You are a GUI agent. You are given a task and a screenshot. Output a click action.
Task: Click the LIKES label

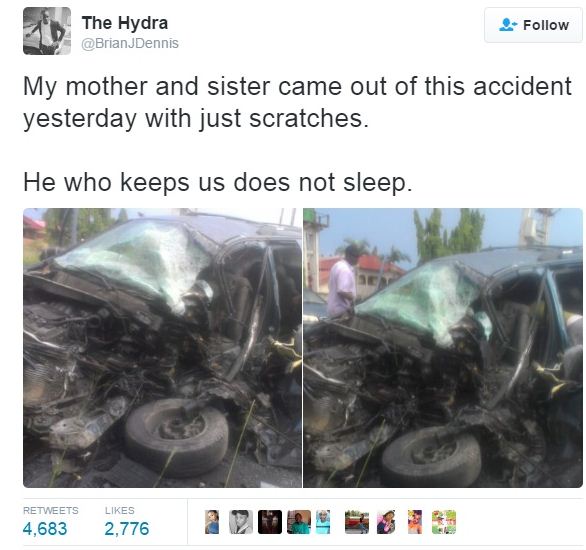[x=120, y=510]
